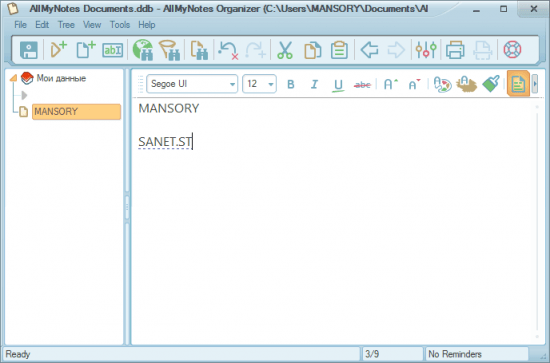The image size is (550, 363).
Task: Maximize the AllMyNotes window
Action: pos(503,9)
